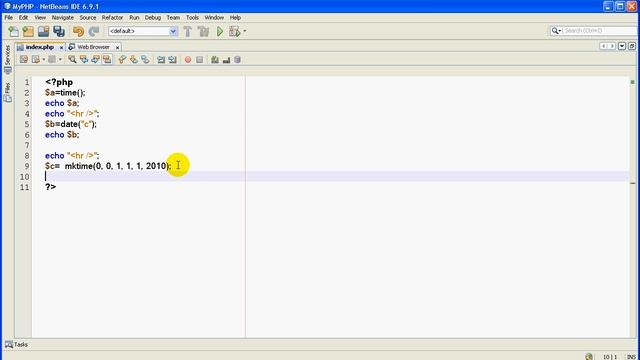
Task: Click the Open Project toolbar icon
Action: pyautogui.click(x=43, y=31)
